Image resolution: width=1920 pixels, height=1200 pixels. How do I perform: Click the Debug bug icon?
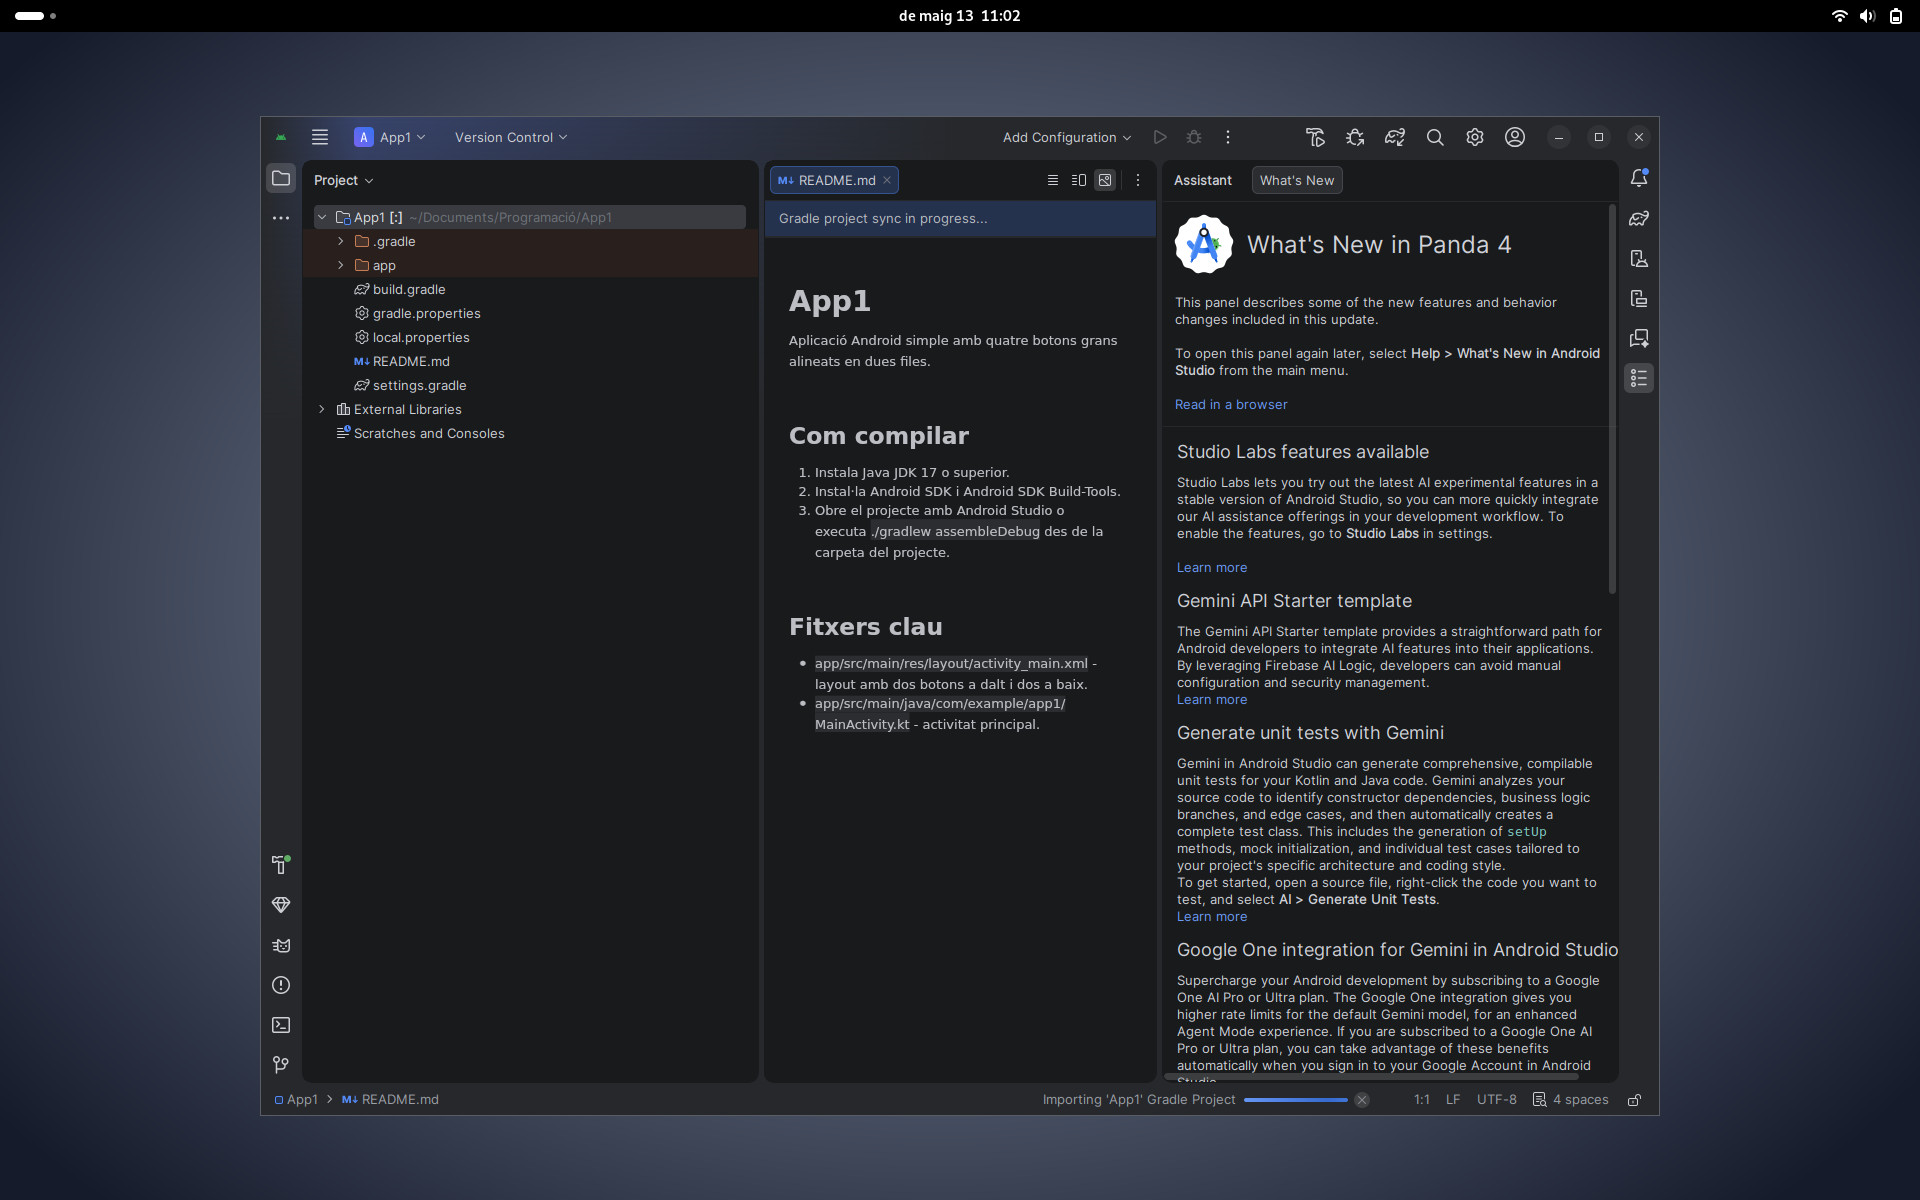1194,137
